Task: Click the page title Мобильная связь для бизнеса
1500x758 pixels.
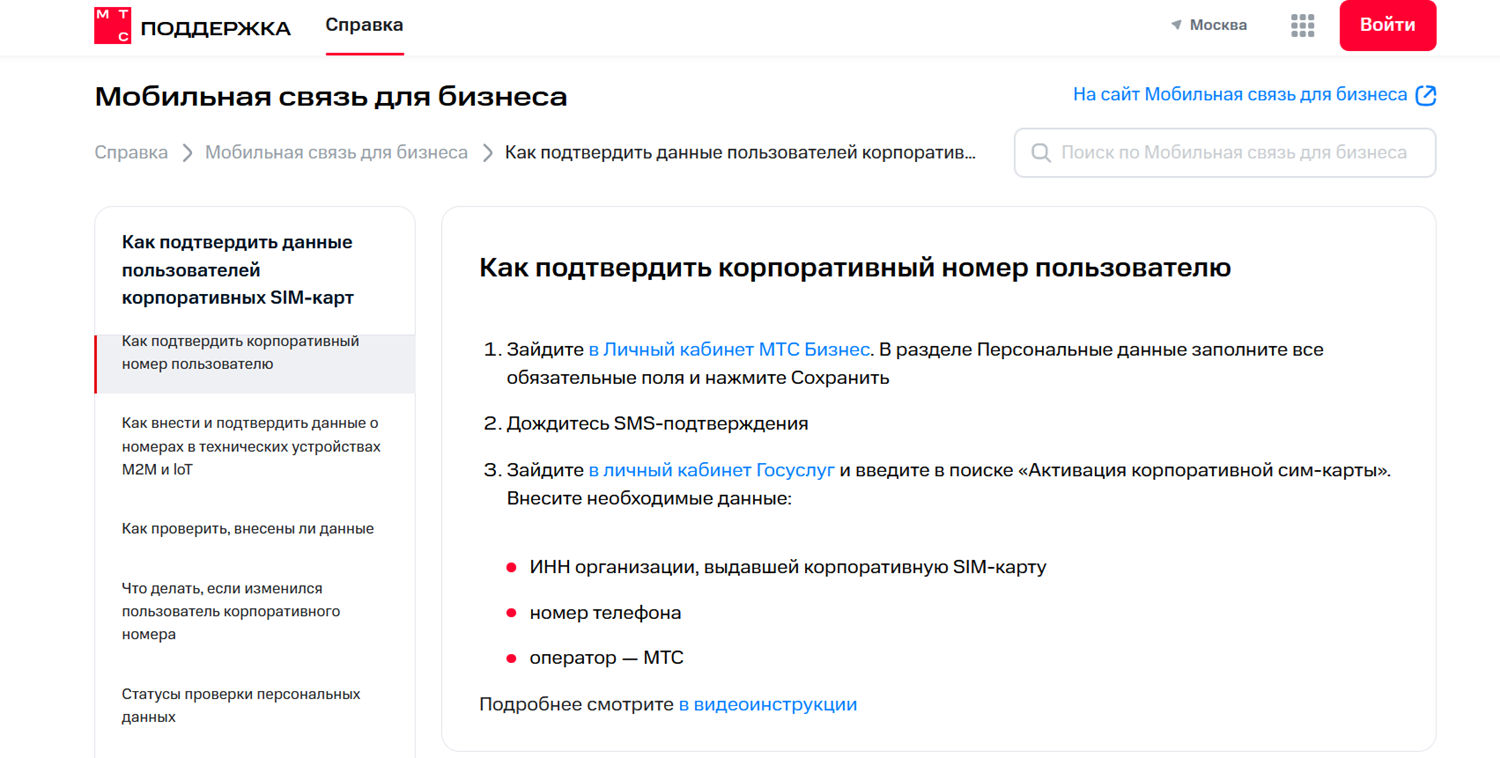Action: tap(331, 96)
